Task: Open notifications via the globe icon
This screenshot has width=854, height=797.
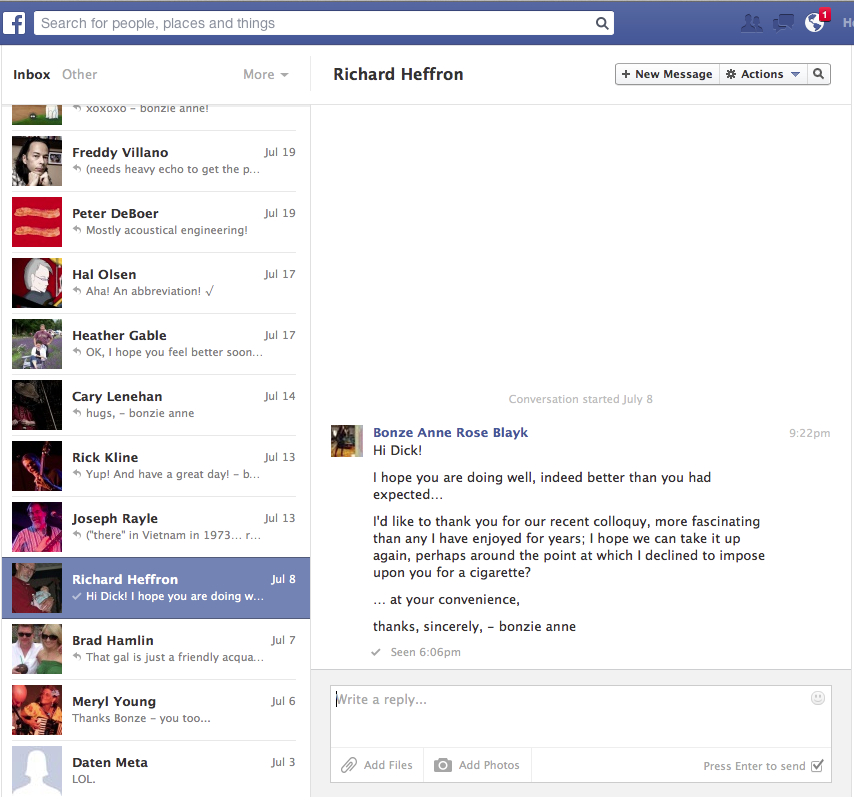Action: (x=812, y=21)
